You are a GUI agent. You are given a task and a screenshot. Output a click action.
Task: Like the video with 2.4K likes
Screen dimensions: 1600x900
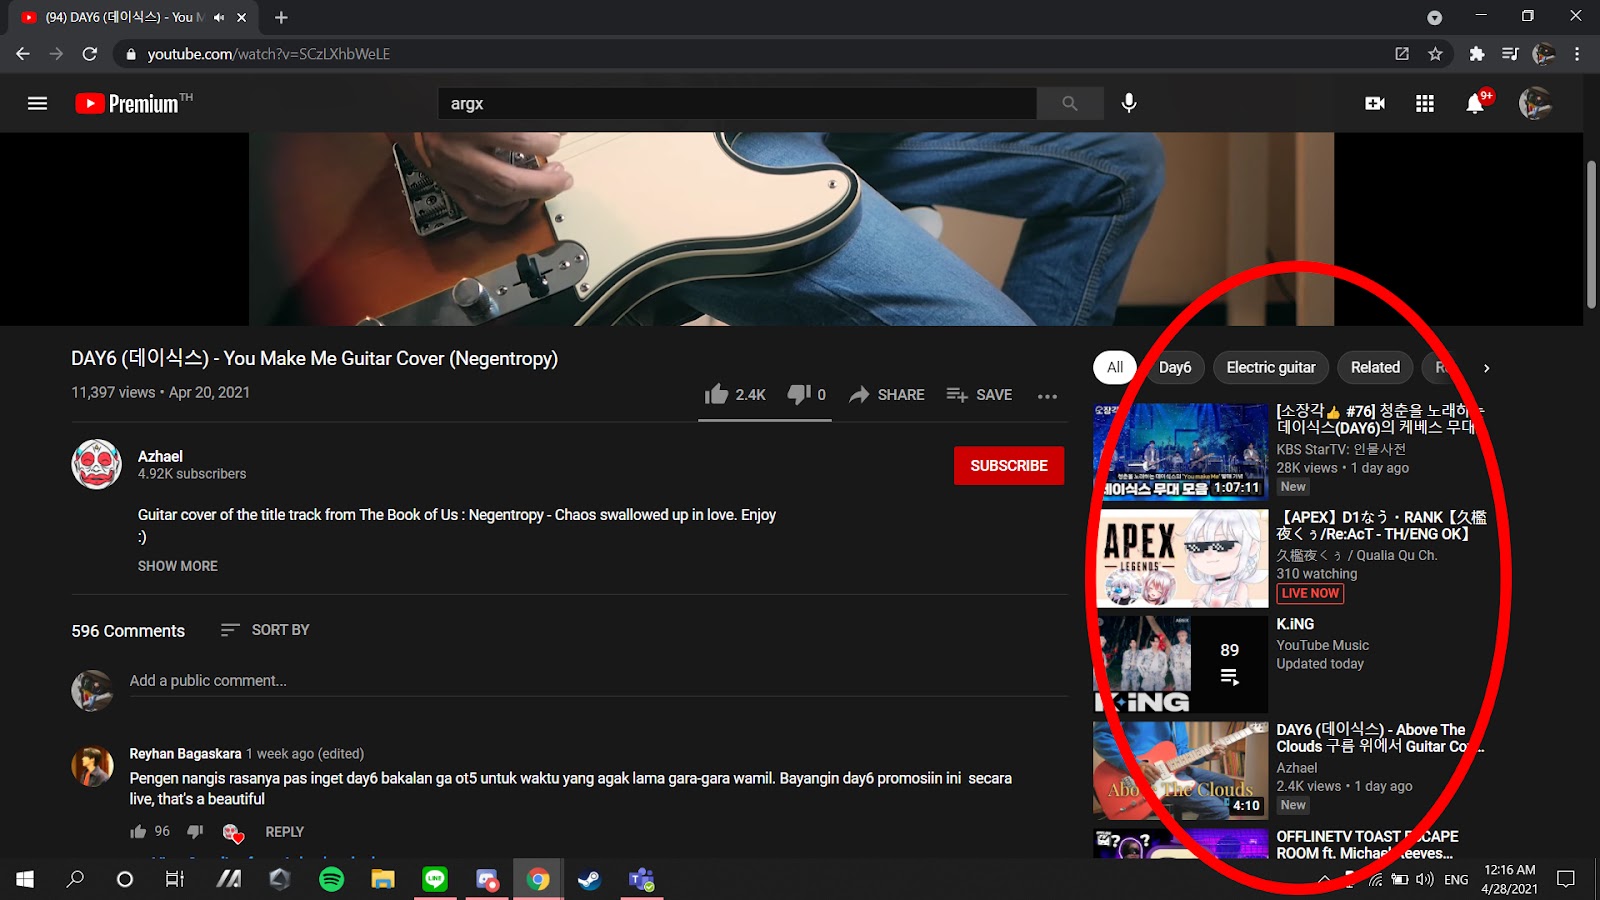pos(735,395)
